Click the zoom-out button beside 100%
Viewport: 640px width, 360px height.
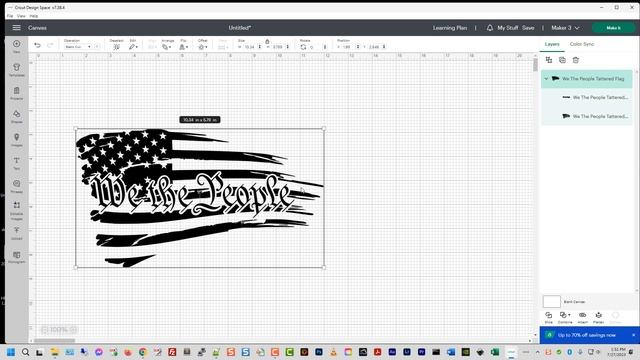(45, 329)
